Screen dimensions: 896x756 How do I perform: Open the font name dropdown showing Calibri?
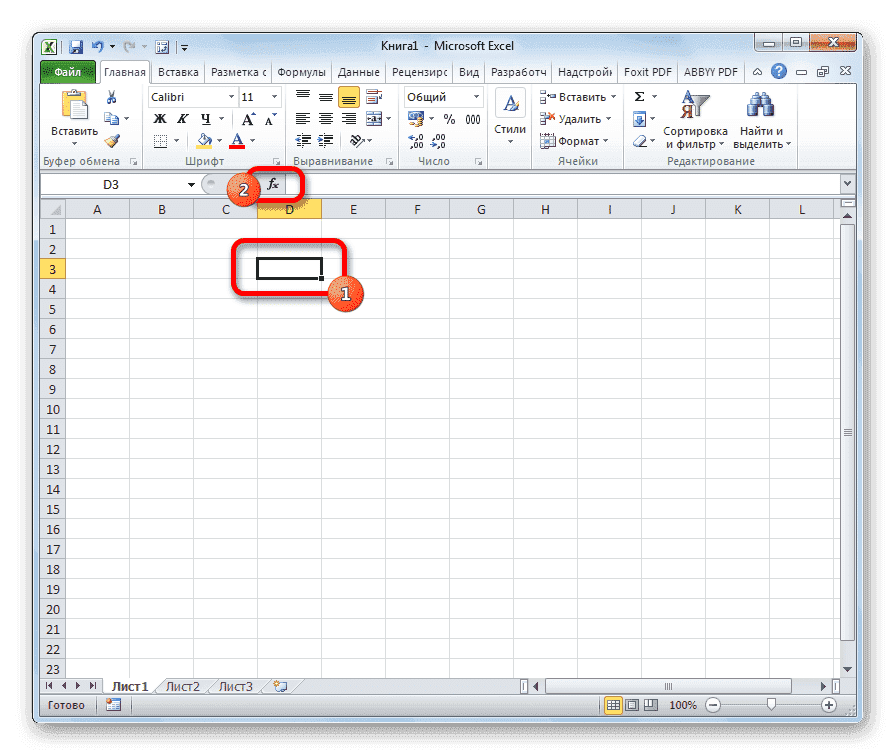click(192, 96)
